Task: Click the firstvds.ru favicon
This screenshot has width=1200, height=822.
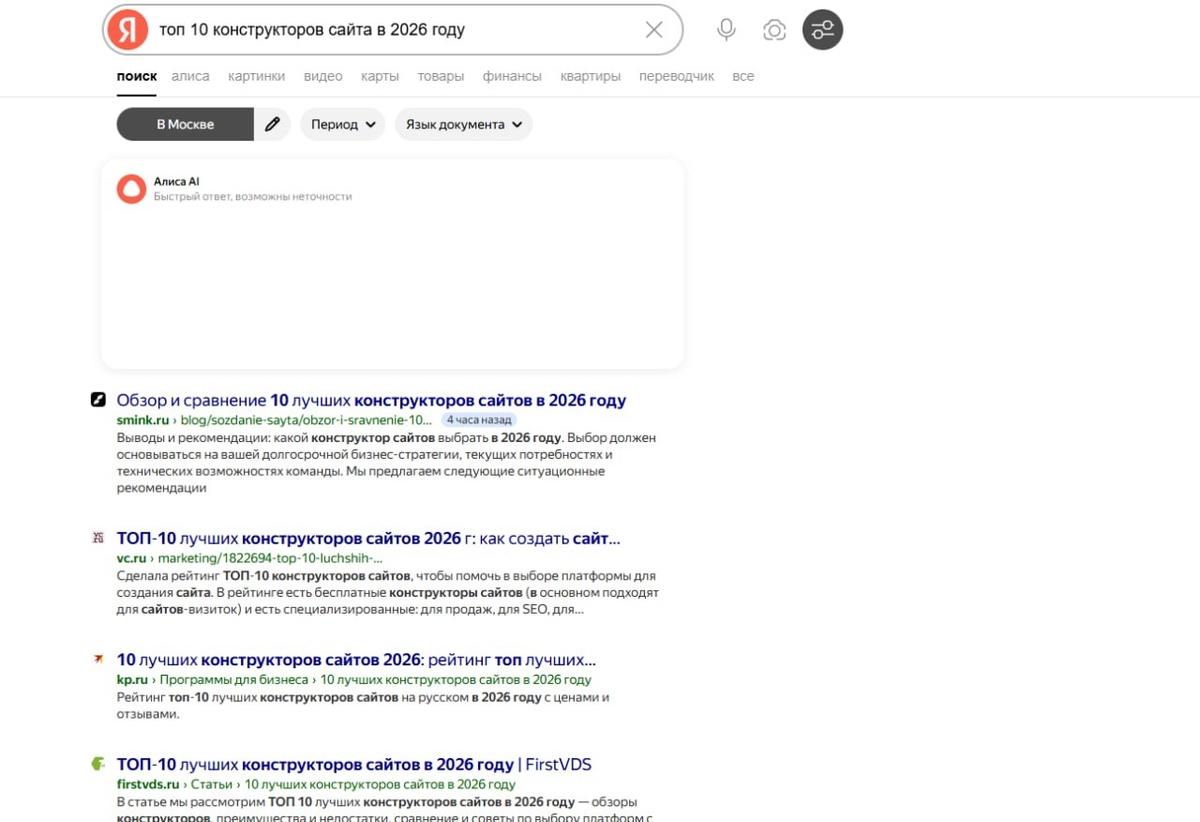Action: coord(98,763)
